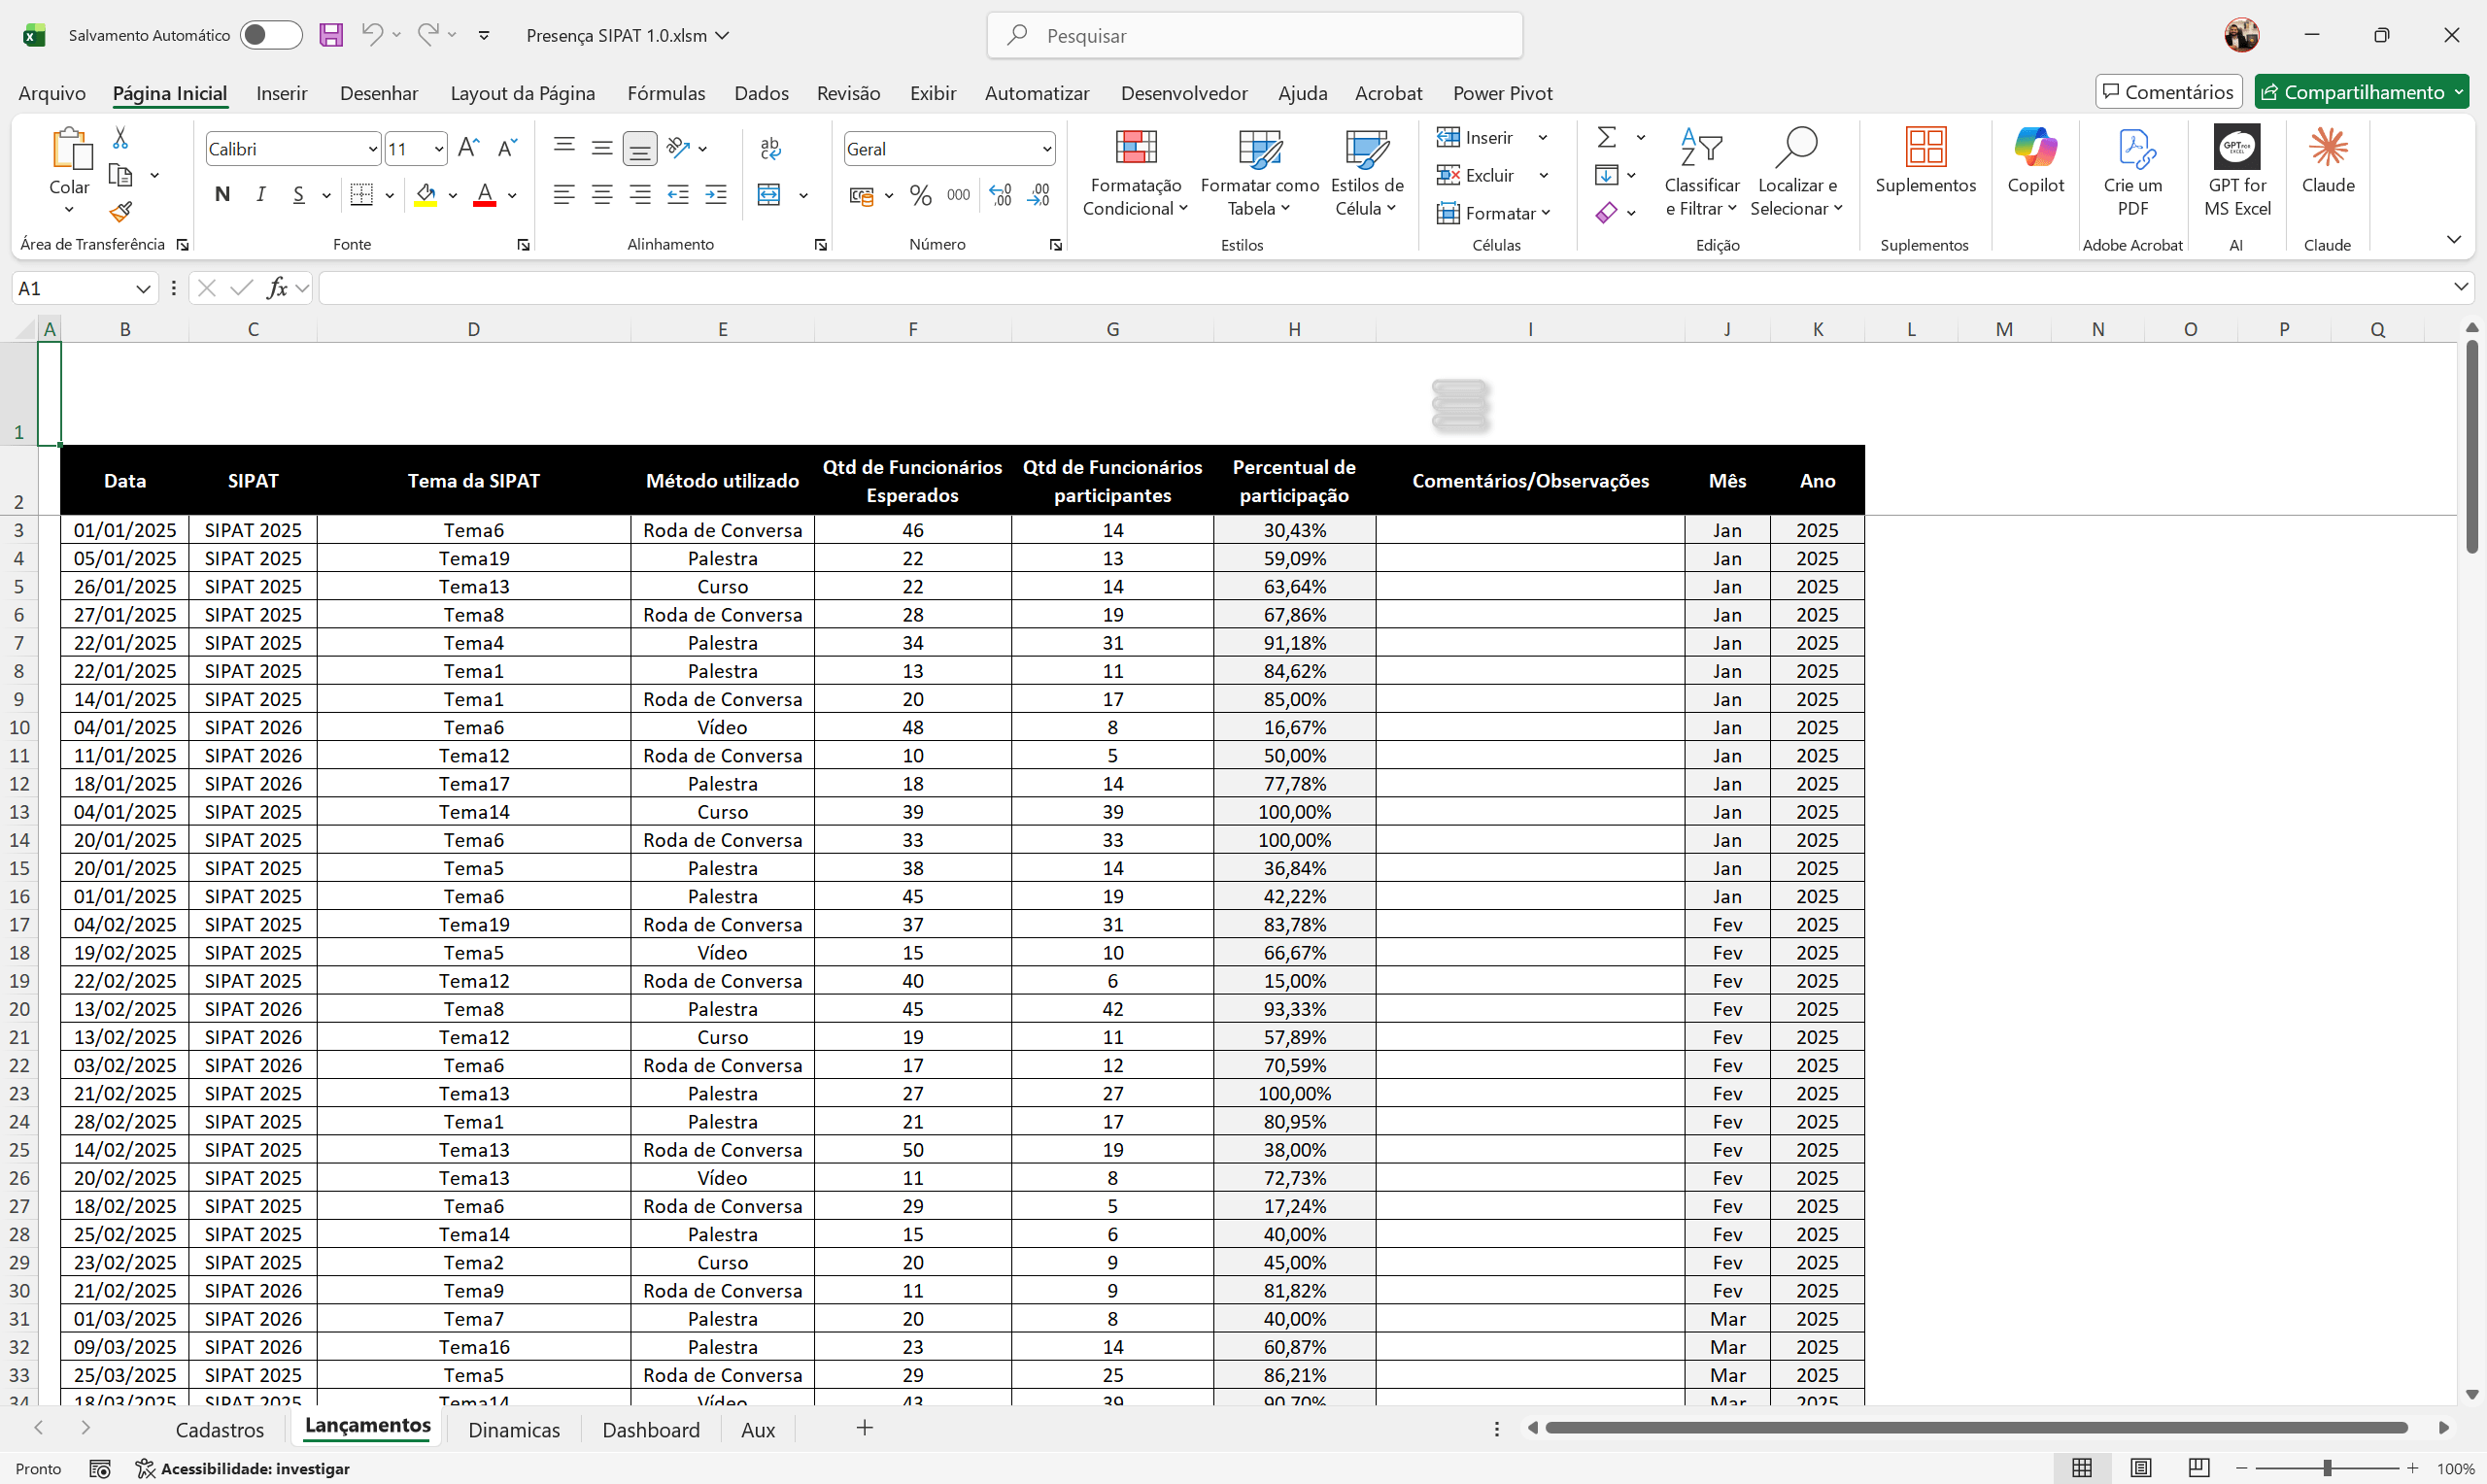The width and height of the screenshot is (2487, 1484).
Task: Click the AutoSum sigma icon
Action: click(1607, 137)
